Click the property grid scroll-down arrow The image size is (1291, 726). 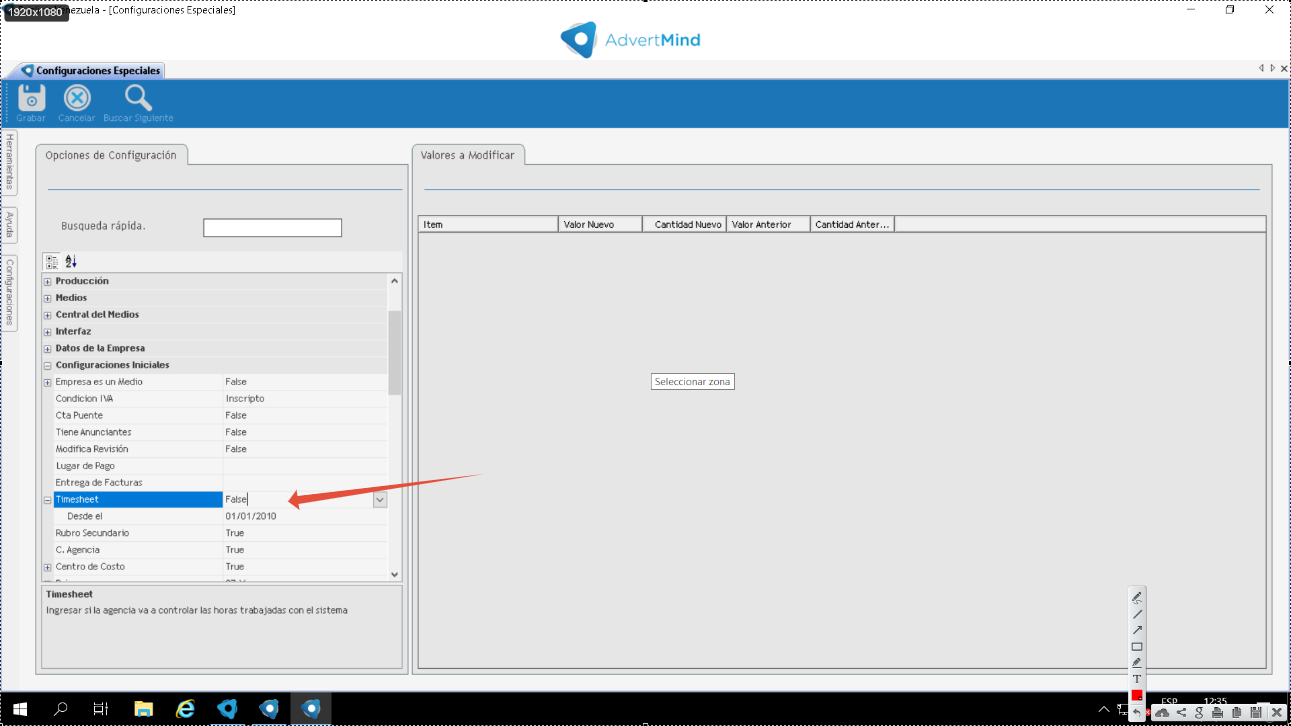tap(394, 574)
